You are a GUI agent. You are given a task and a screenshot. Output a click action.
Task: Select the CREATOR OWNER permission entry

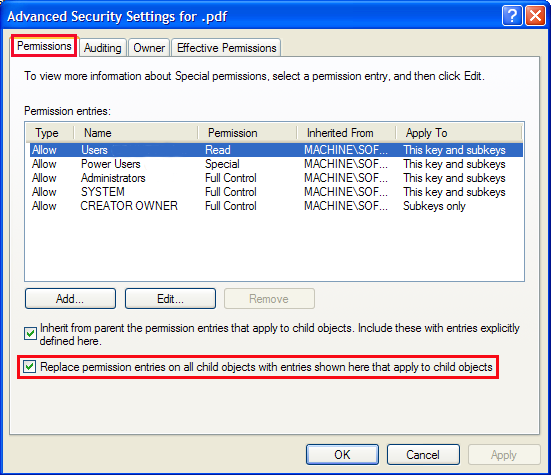276,206
